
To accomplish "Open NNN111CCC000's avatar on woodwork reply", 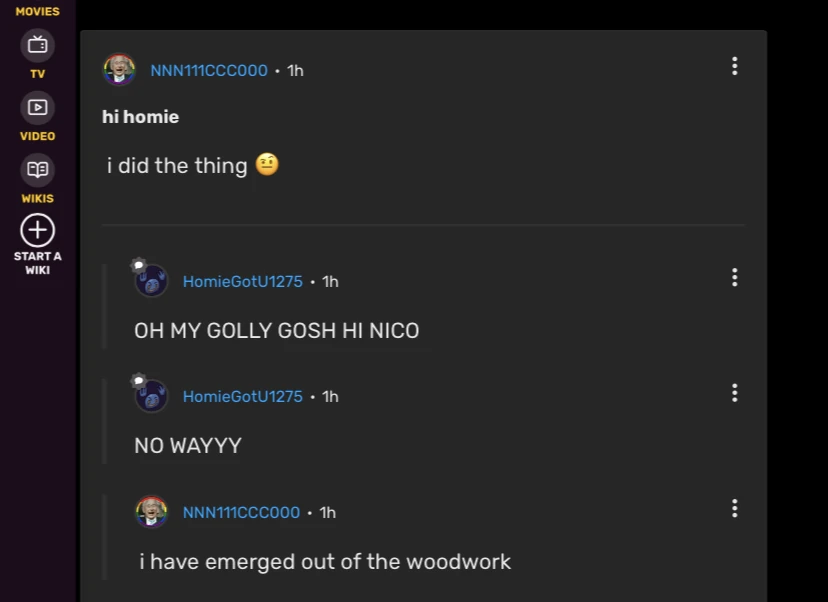I will pos(152,511).
